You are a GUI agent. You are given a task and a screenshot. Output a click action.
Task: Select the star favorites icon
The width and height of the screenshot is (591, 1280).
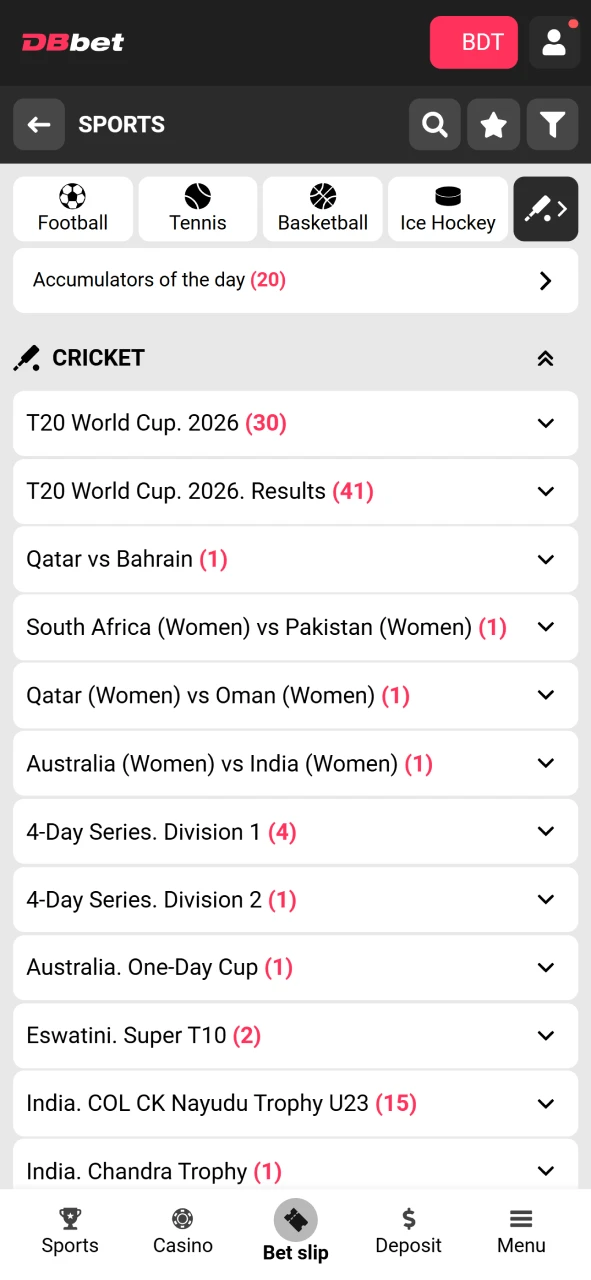pos(493,124)
